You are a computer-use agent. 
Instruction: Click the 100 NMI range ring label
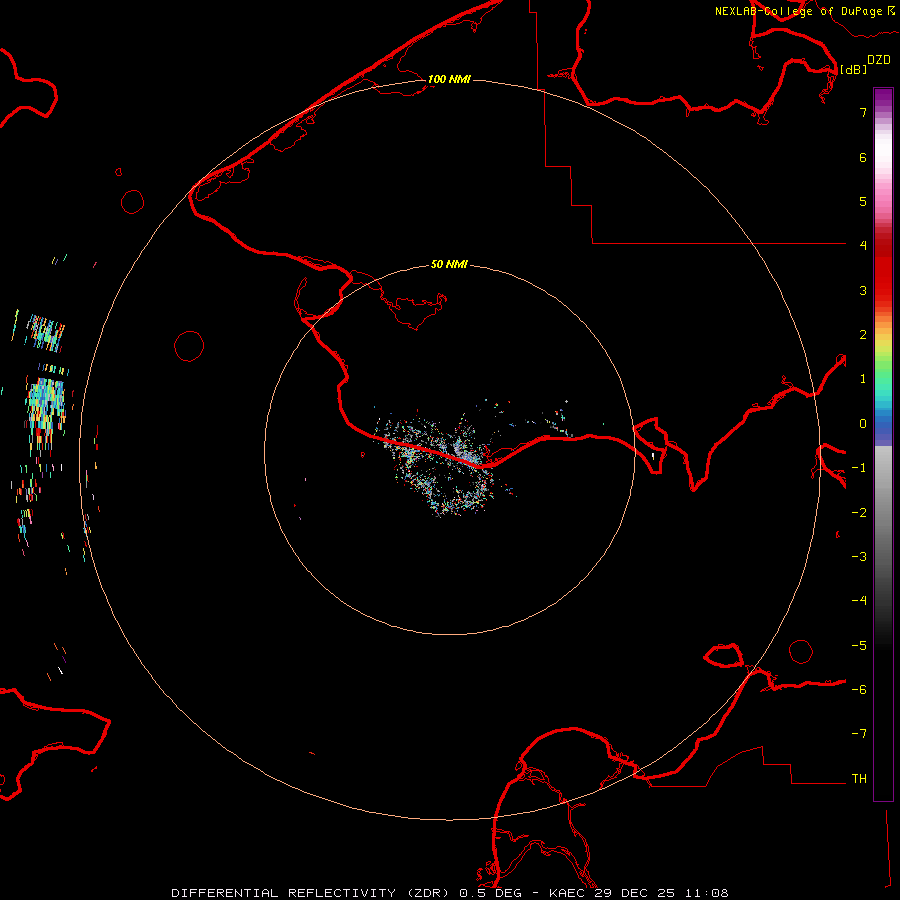pos(449,79)
